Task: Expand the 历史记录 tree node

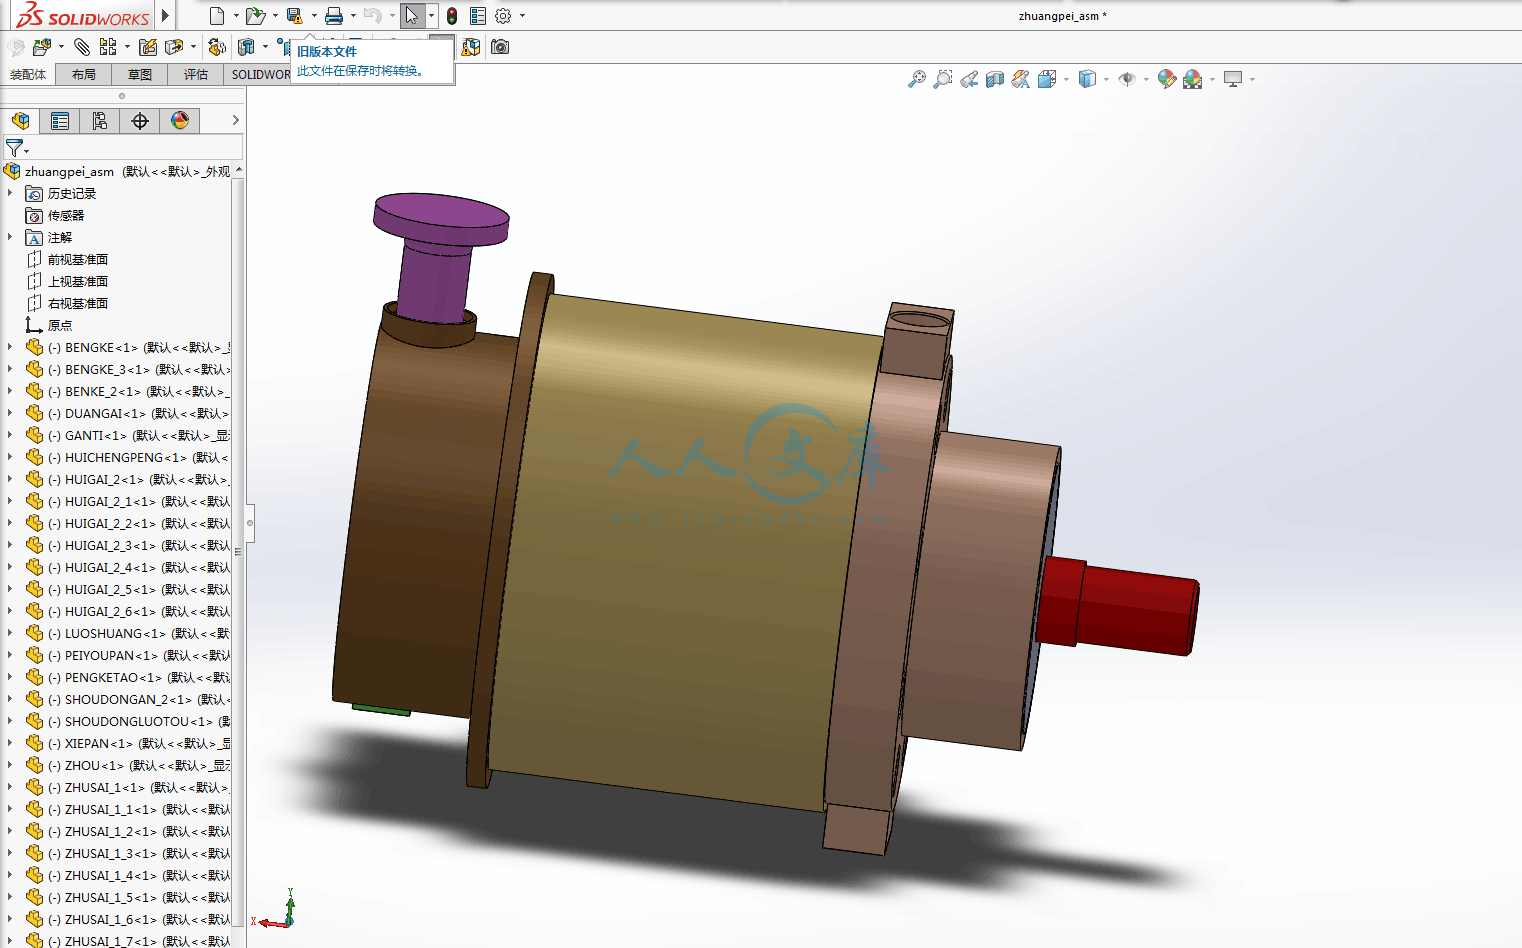Action: [x=10, y=193]
